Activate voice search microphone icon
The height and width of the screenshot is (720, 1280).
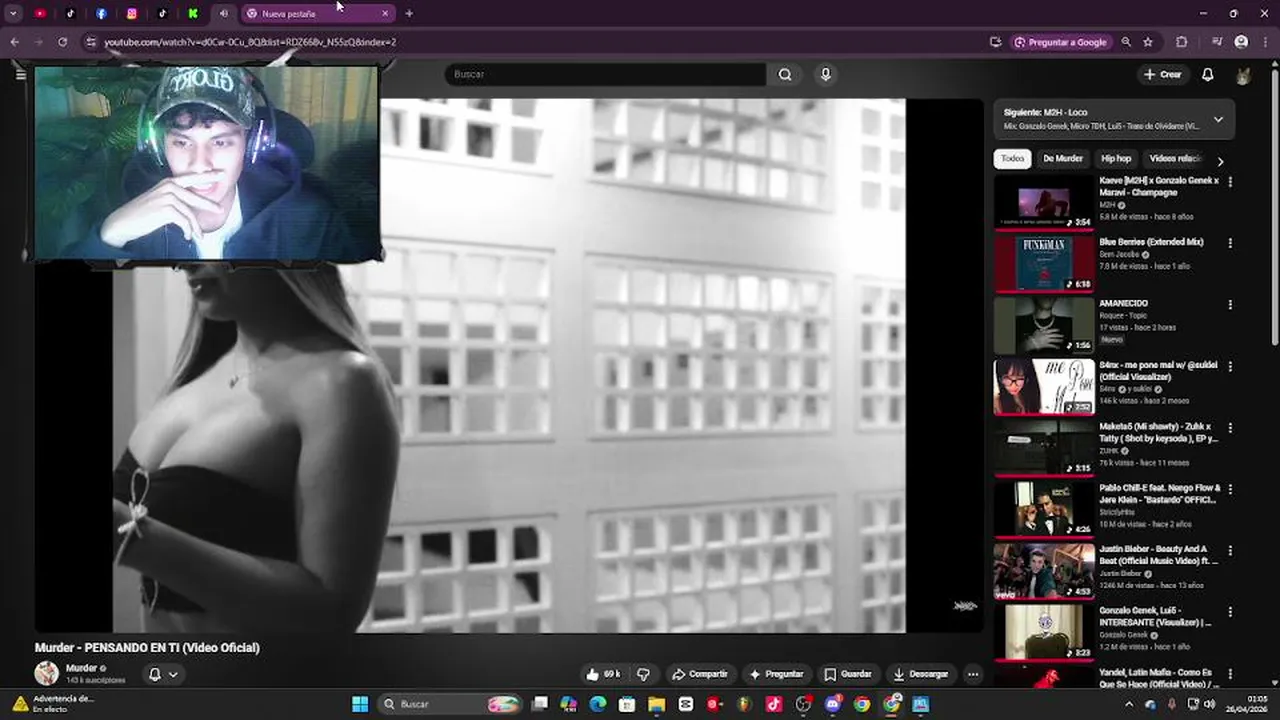point(825,74)
